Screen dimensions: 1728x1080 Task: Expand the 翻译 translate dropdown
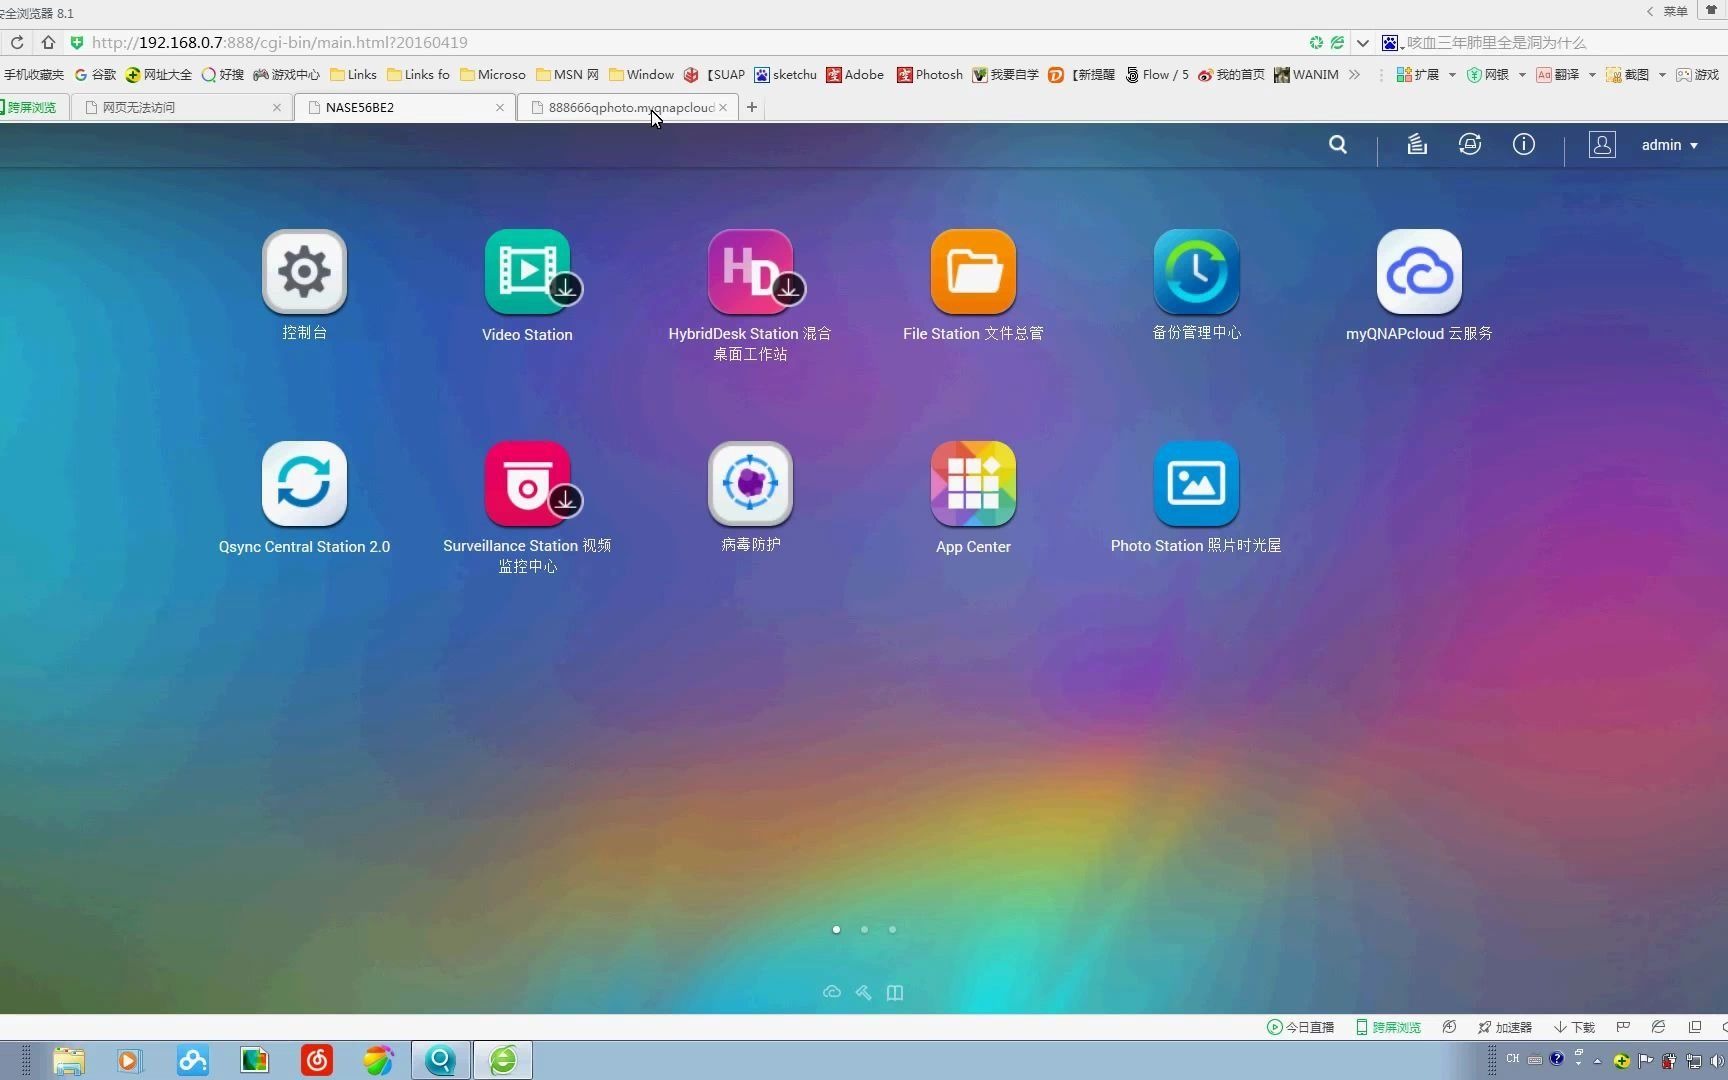click(x=1592, y=75)
